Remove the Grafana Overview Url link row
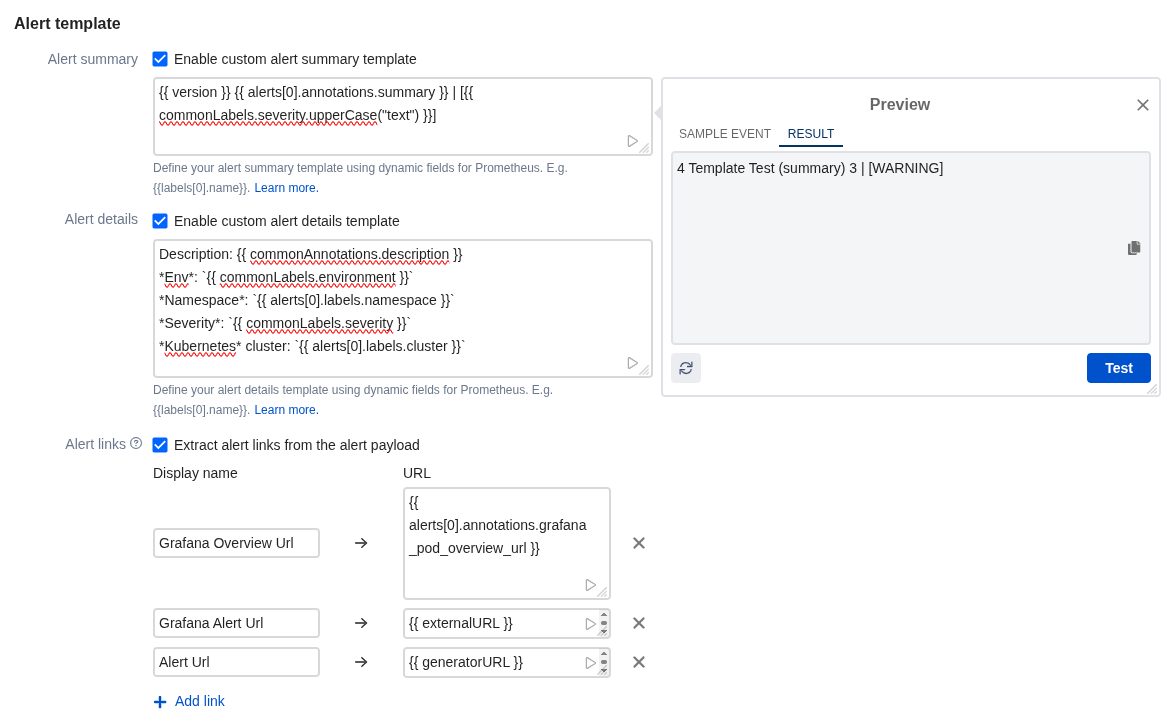 639,543
